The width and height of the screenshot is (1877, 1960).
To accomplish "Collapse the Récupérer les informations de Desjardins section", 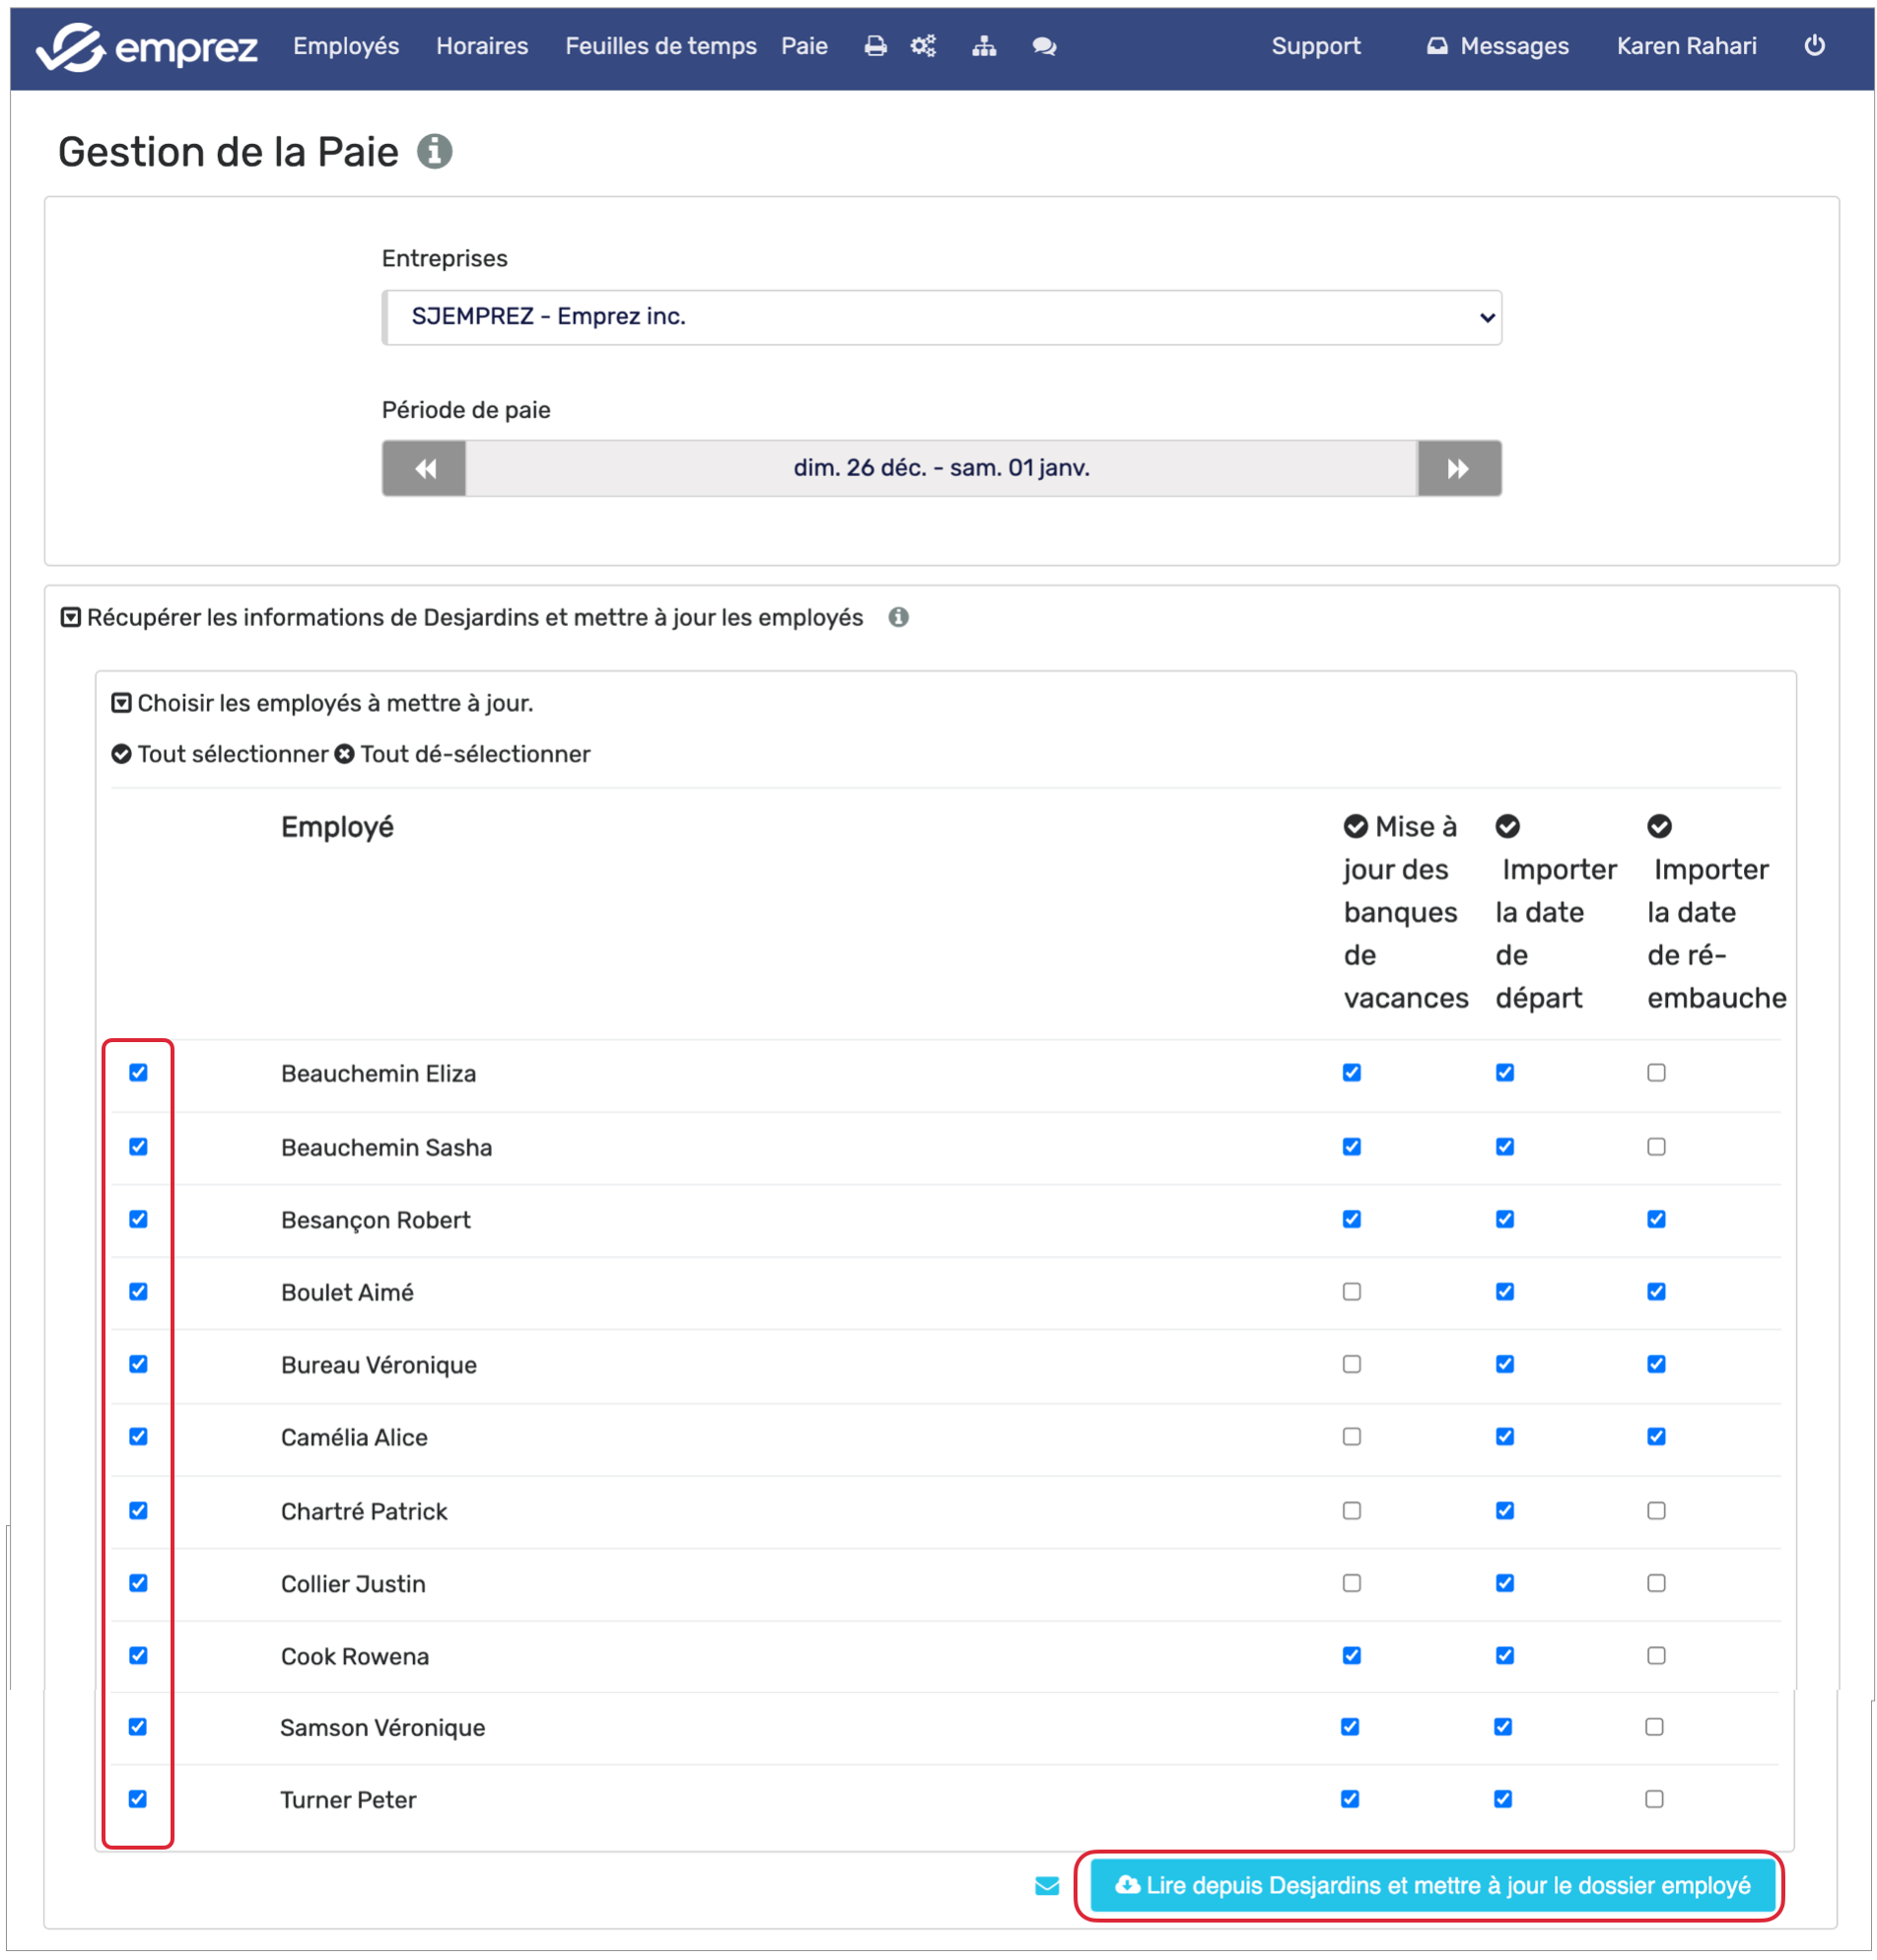I will click(71, 617).
